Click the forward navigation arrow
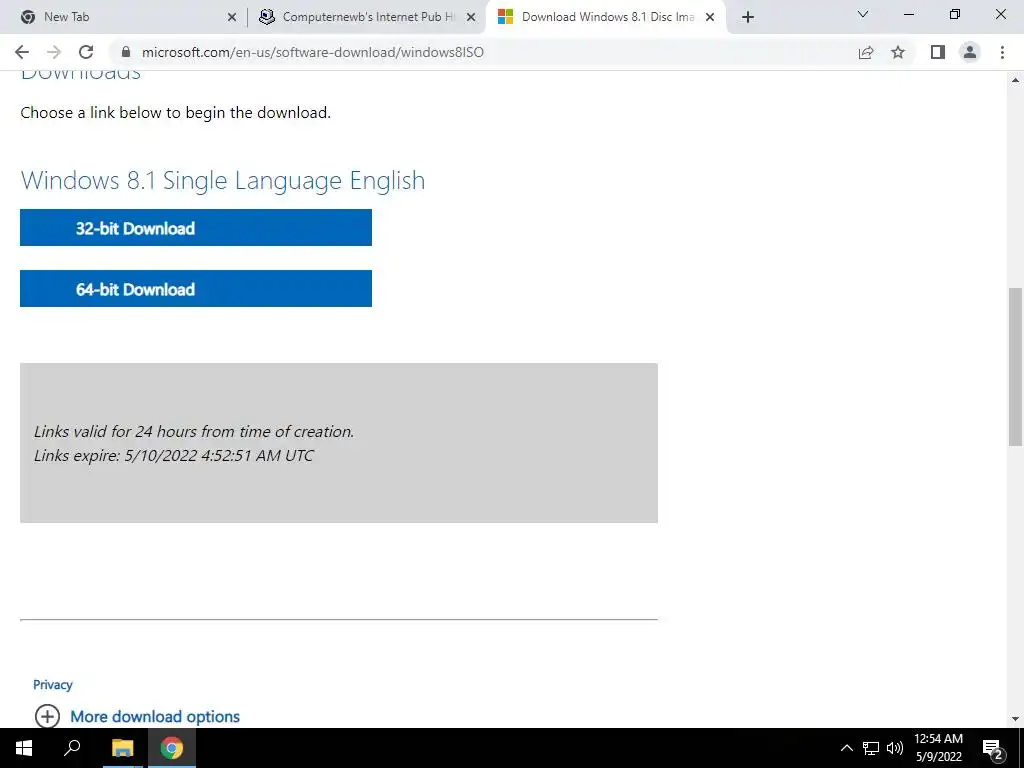 click(54, 52)
